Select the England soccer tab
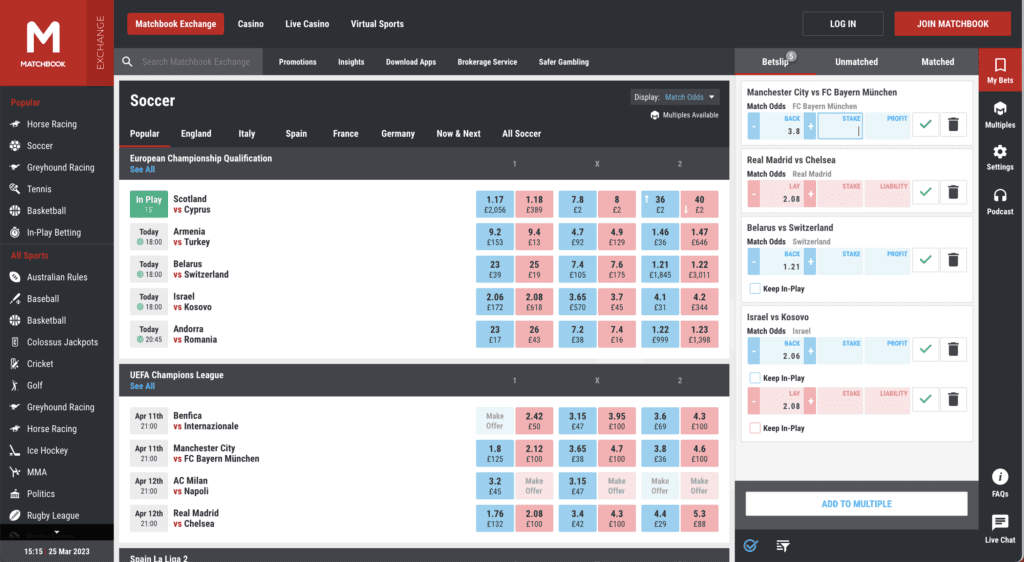 (x=196, y=134)
